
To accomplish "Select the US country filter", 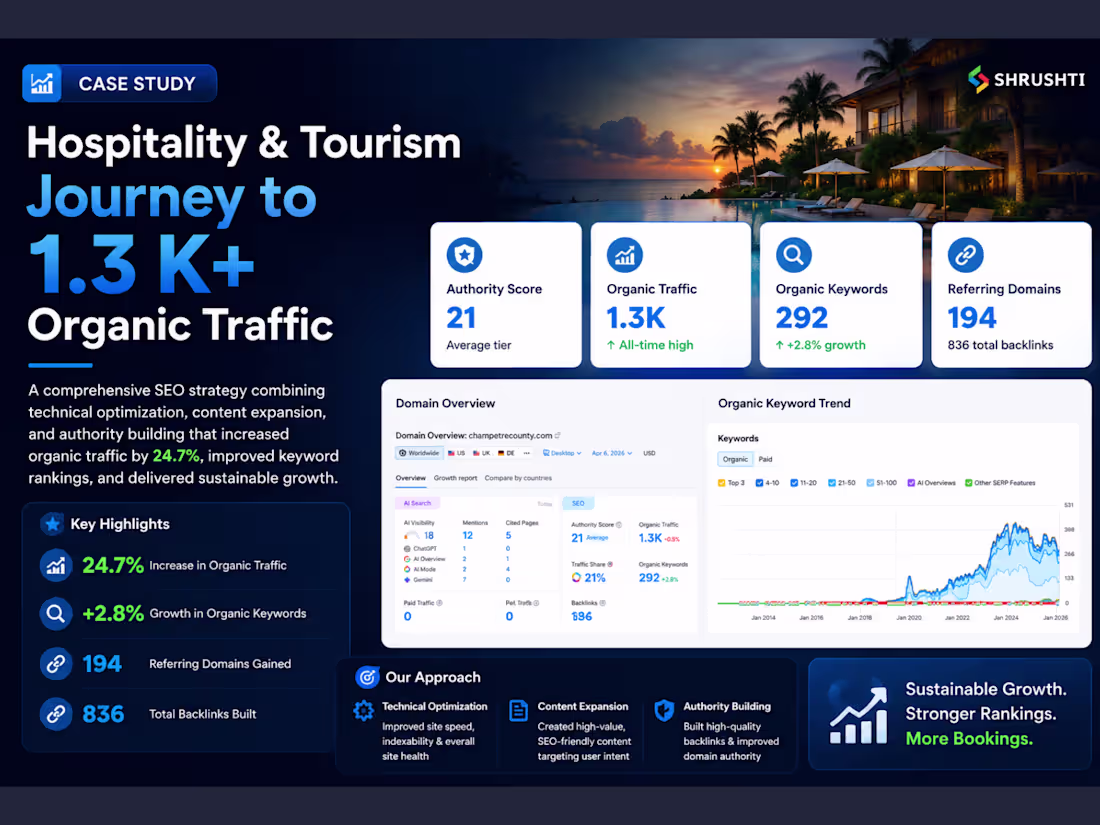I will click(457, 453).
